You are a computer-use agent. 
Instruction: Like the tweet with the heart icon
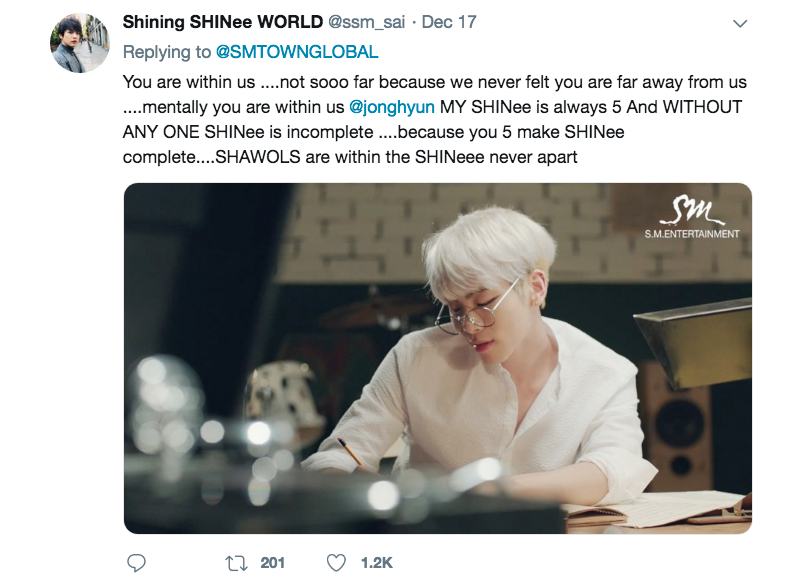pyautogui.click(x=336, y=563)
